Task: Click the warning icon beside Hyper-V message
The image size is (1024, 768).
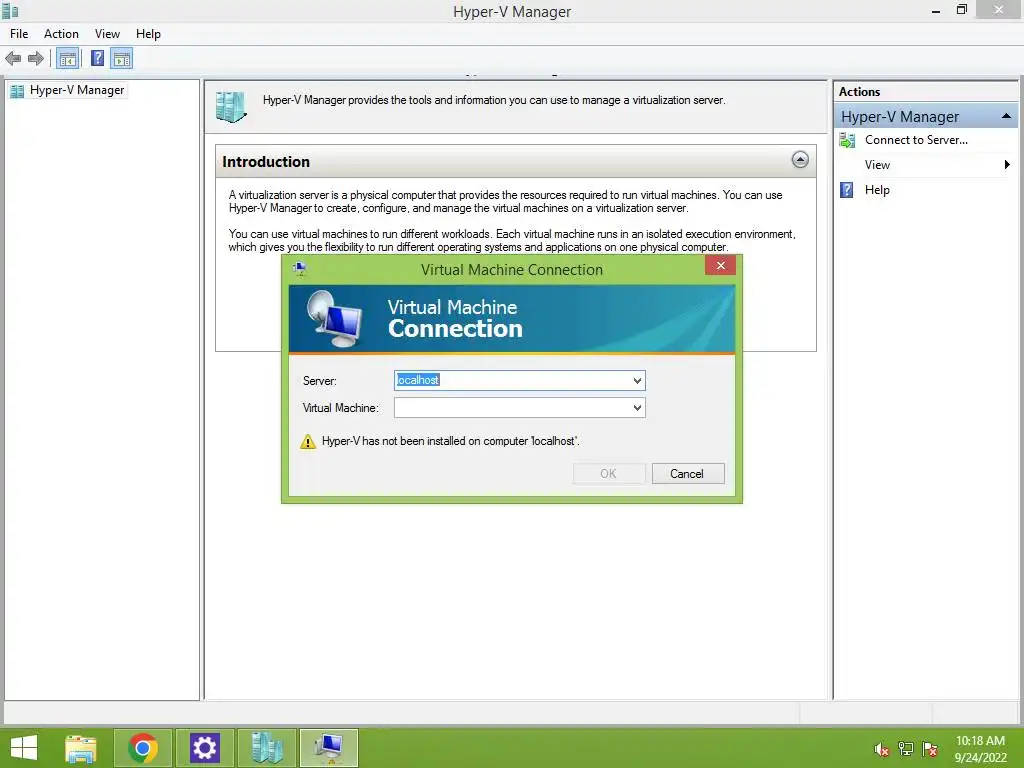Action: pyautogui.click(x=308, y=441)
